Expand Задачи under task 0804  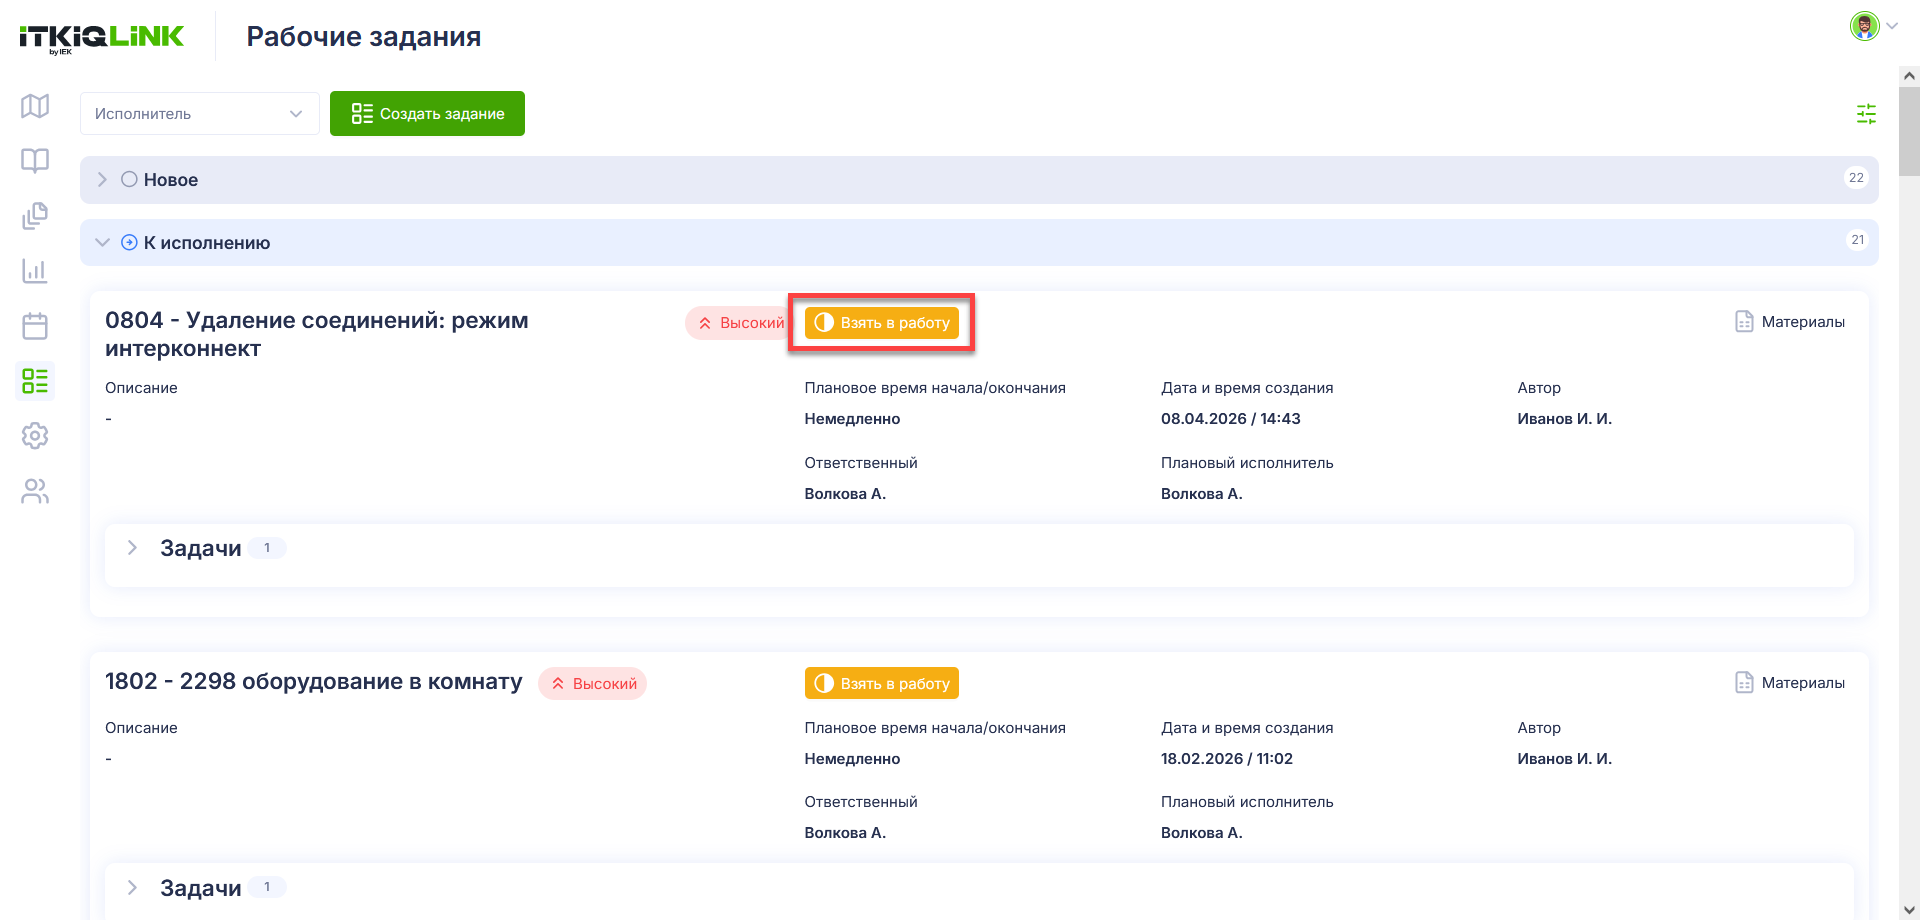[132, 548]
